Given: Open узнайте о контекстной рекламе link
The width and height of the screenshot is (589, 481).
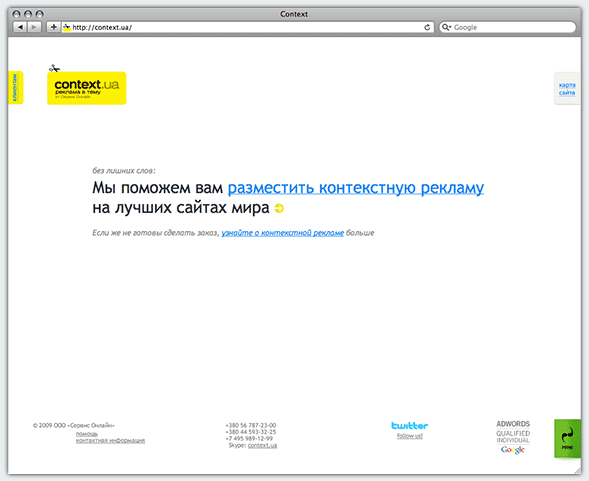Looking at the screenshot, I should (282, 233).
